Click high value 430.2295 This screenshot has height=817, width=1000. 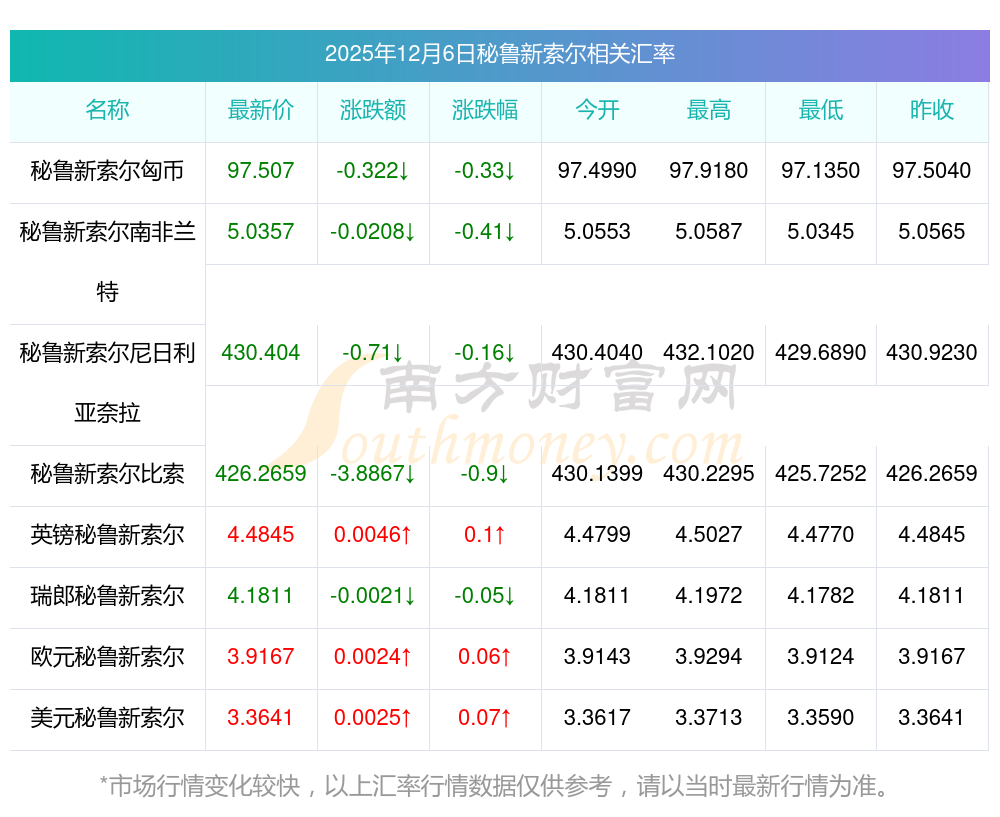click(x=709, y=474)
